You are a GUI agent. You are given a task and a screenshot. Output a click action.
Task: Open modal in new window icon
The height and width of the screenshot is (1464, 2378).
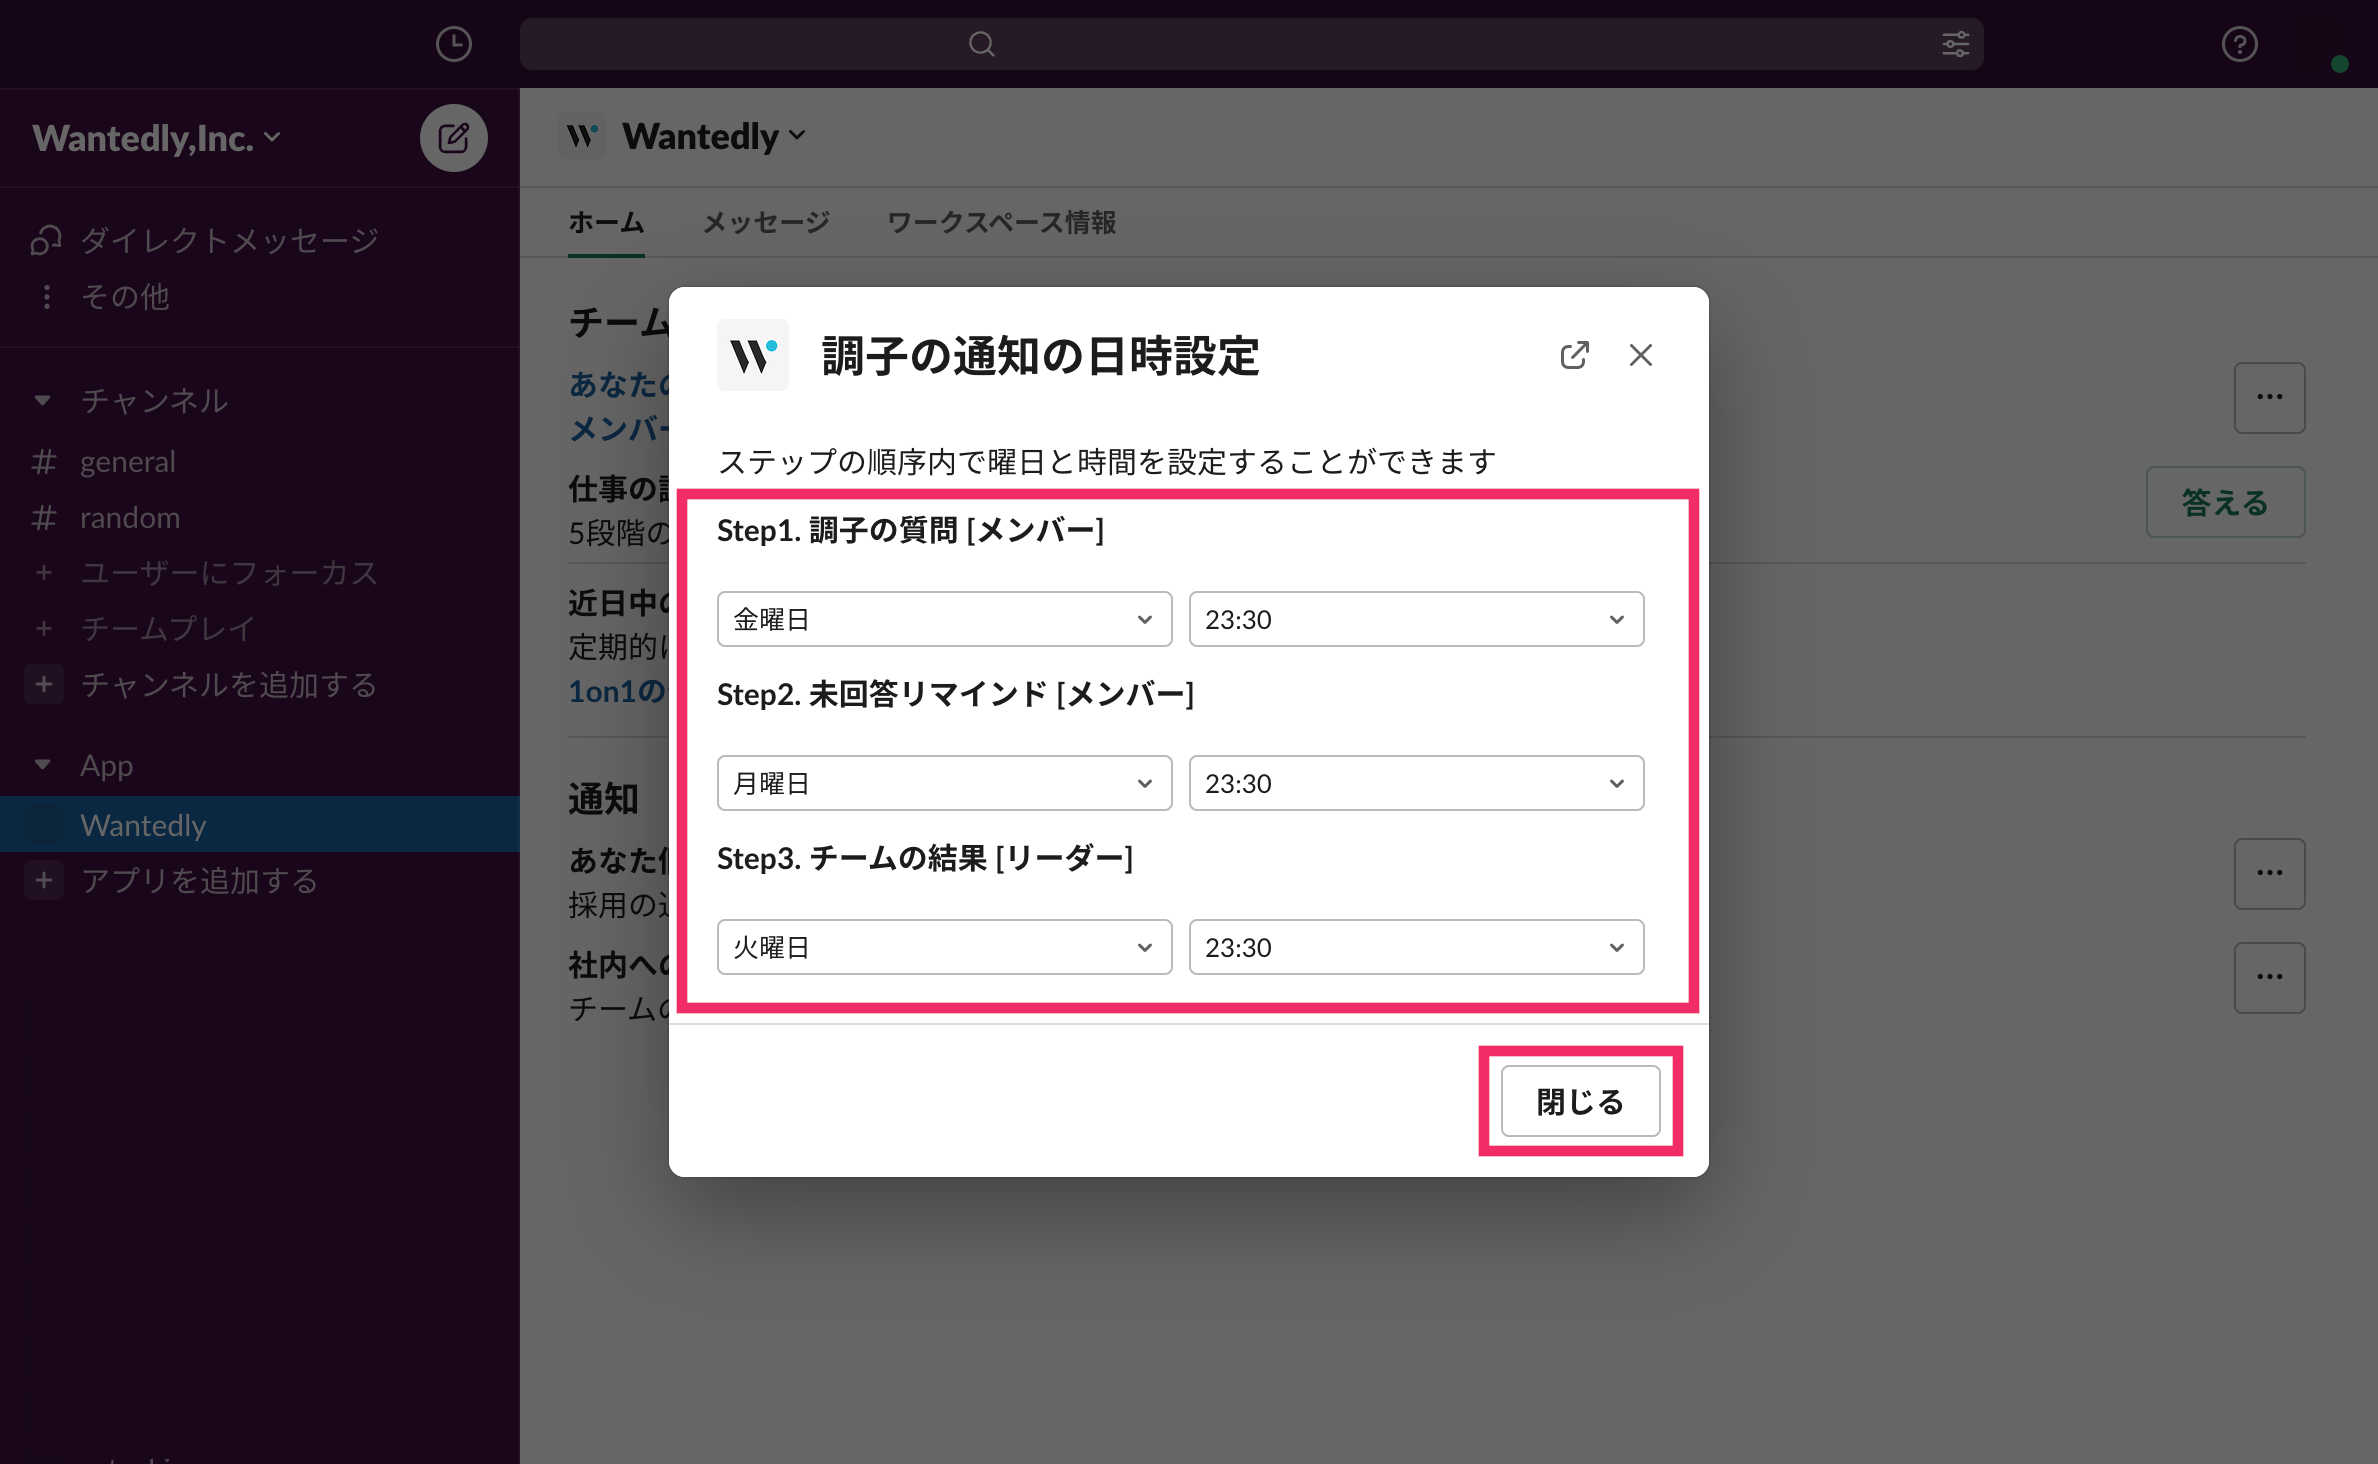(1574, 355)
